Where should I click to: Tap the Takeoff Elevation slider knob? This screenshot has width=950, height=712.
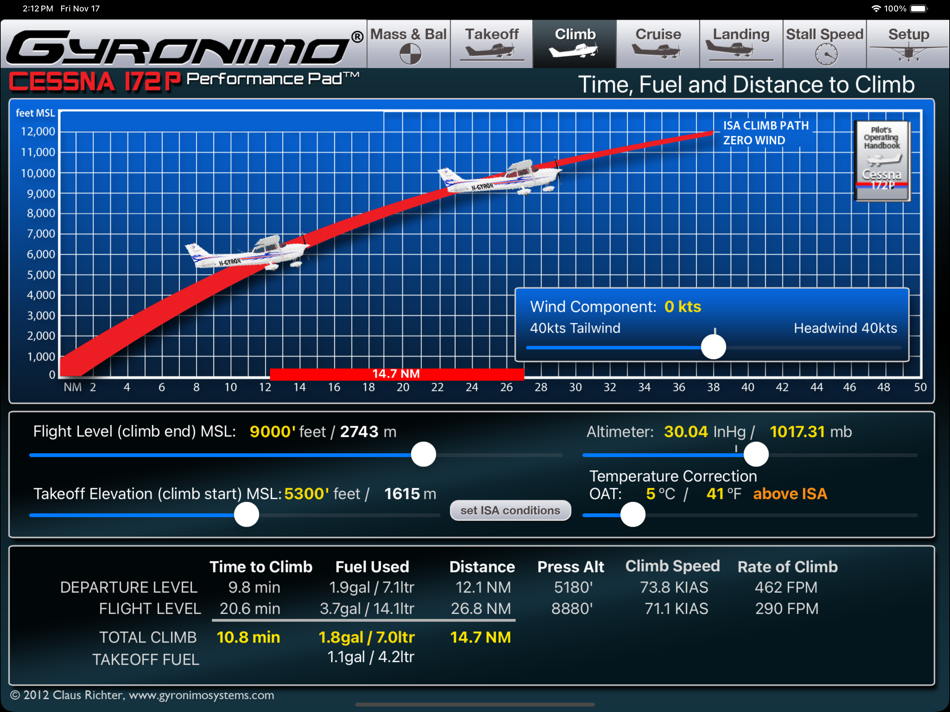click(247, 514)
